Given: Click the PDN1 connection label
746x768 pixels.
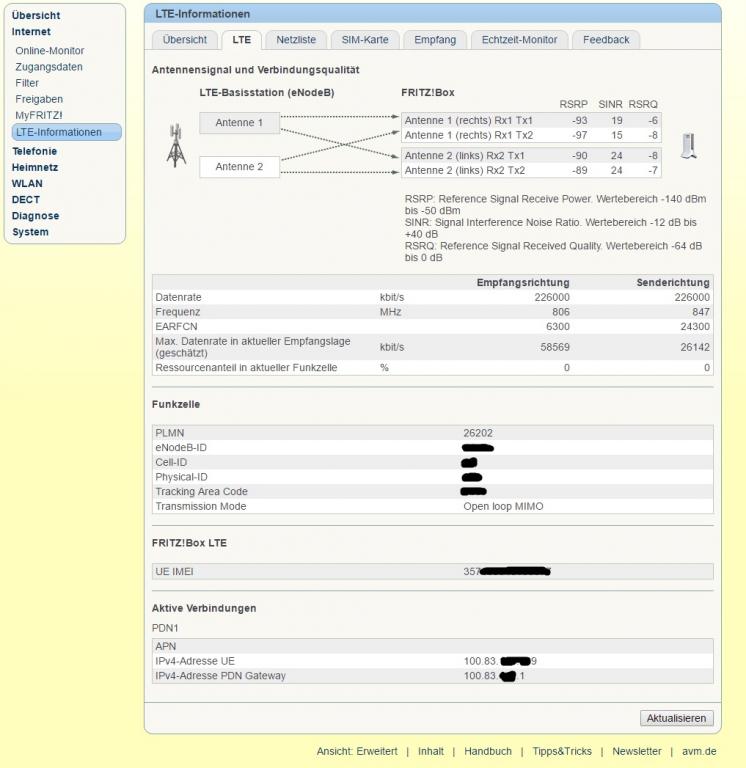Looking at the screenshot, I should 165,628.
